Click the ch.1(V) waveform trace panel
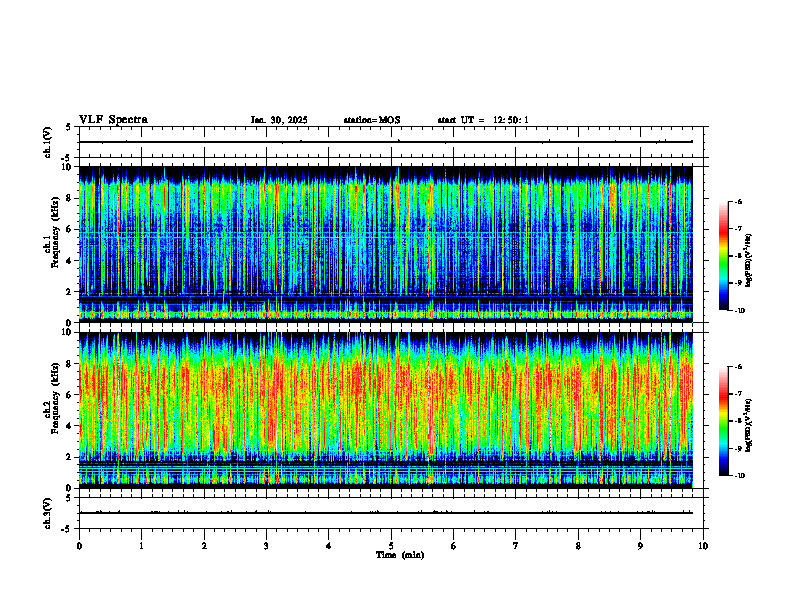 (x=391, y=142)
